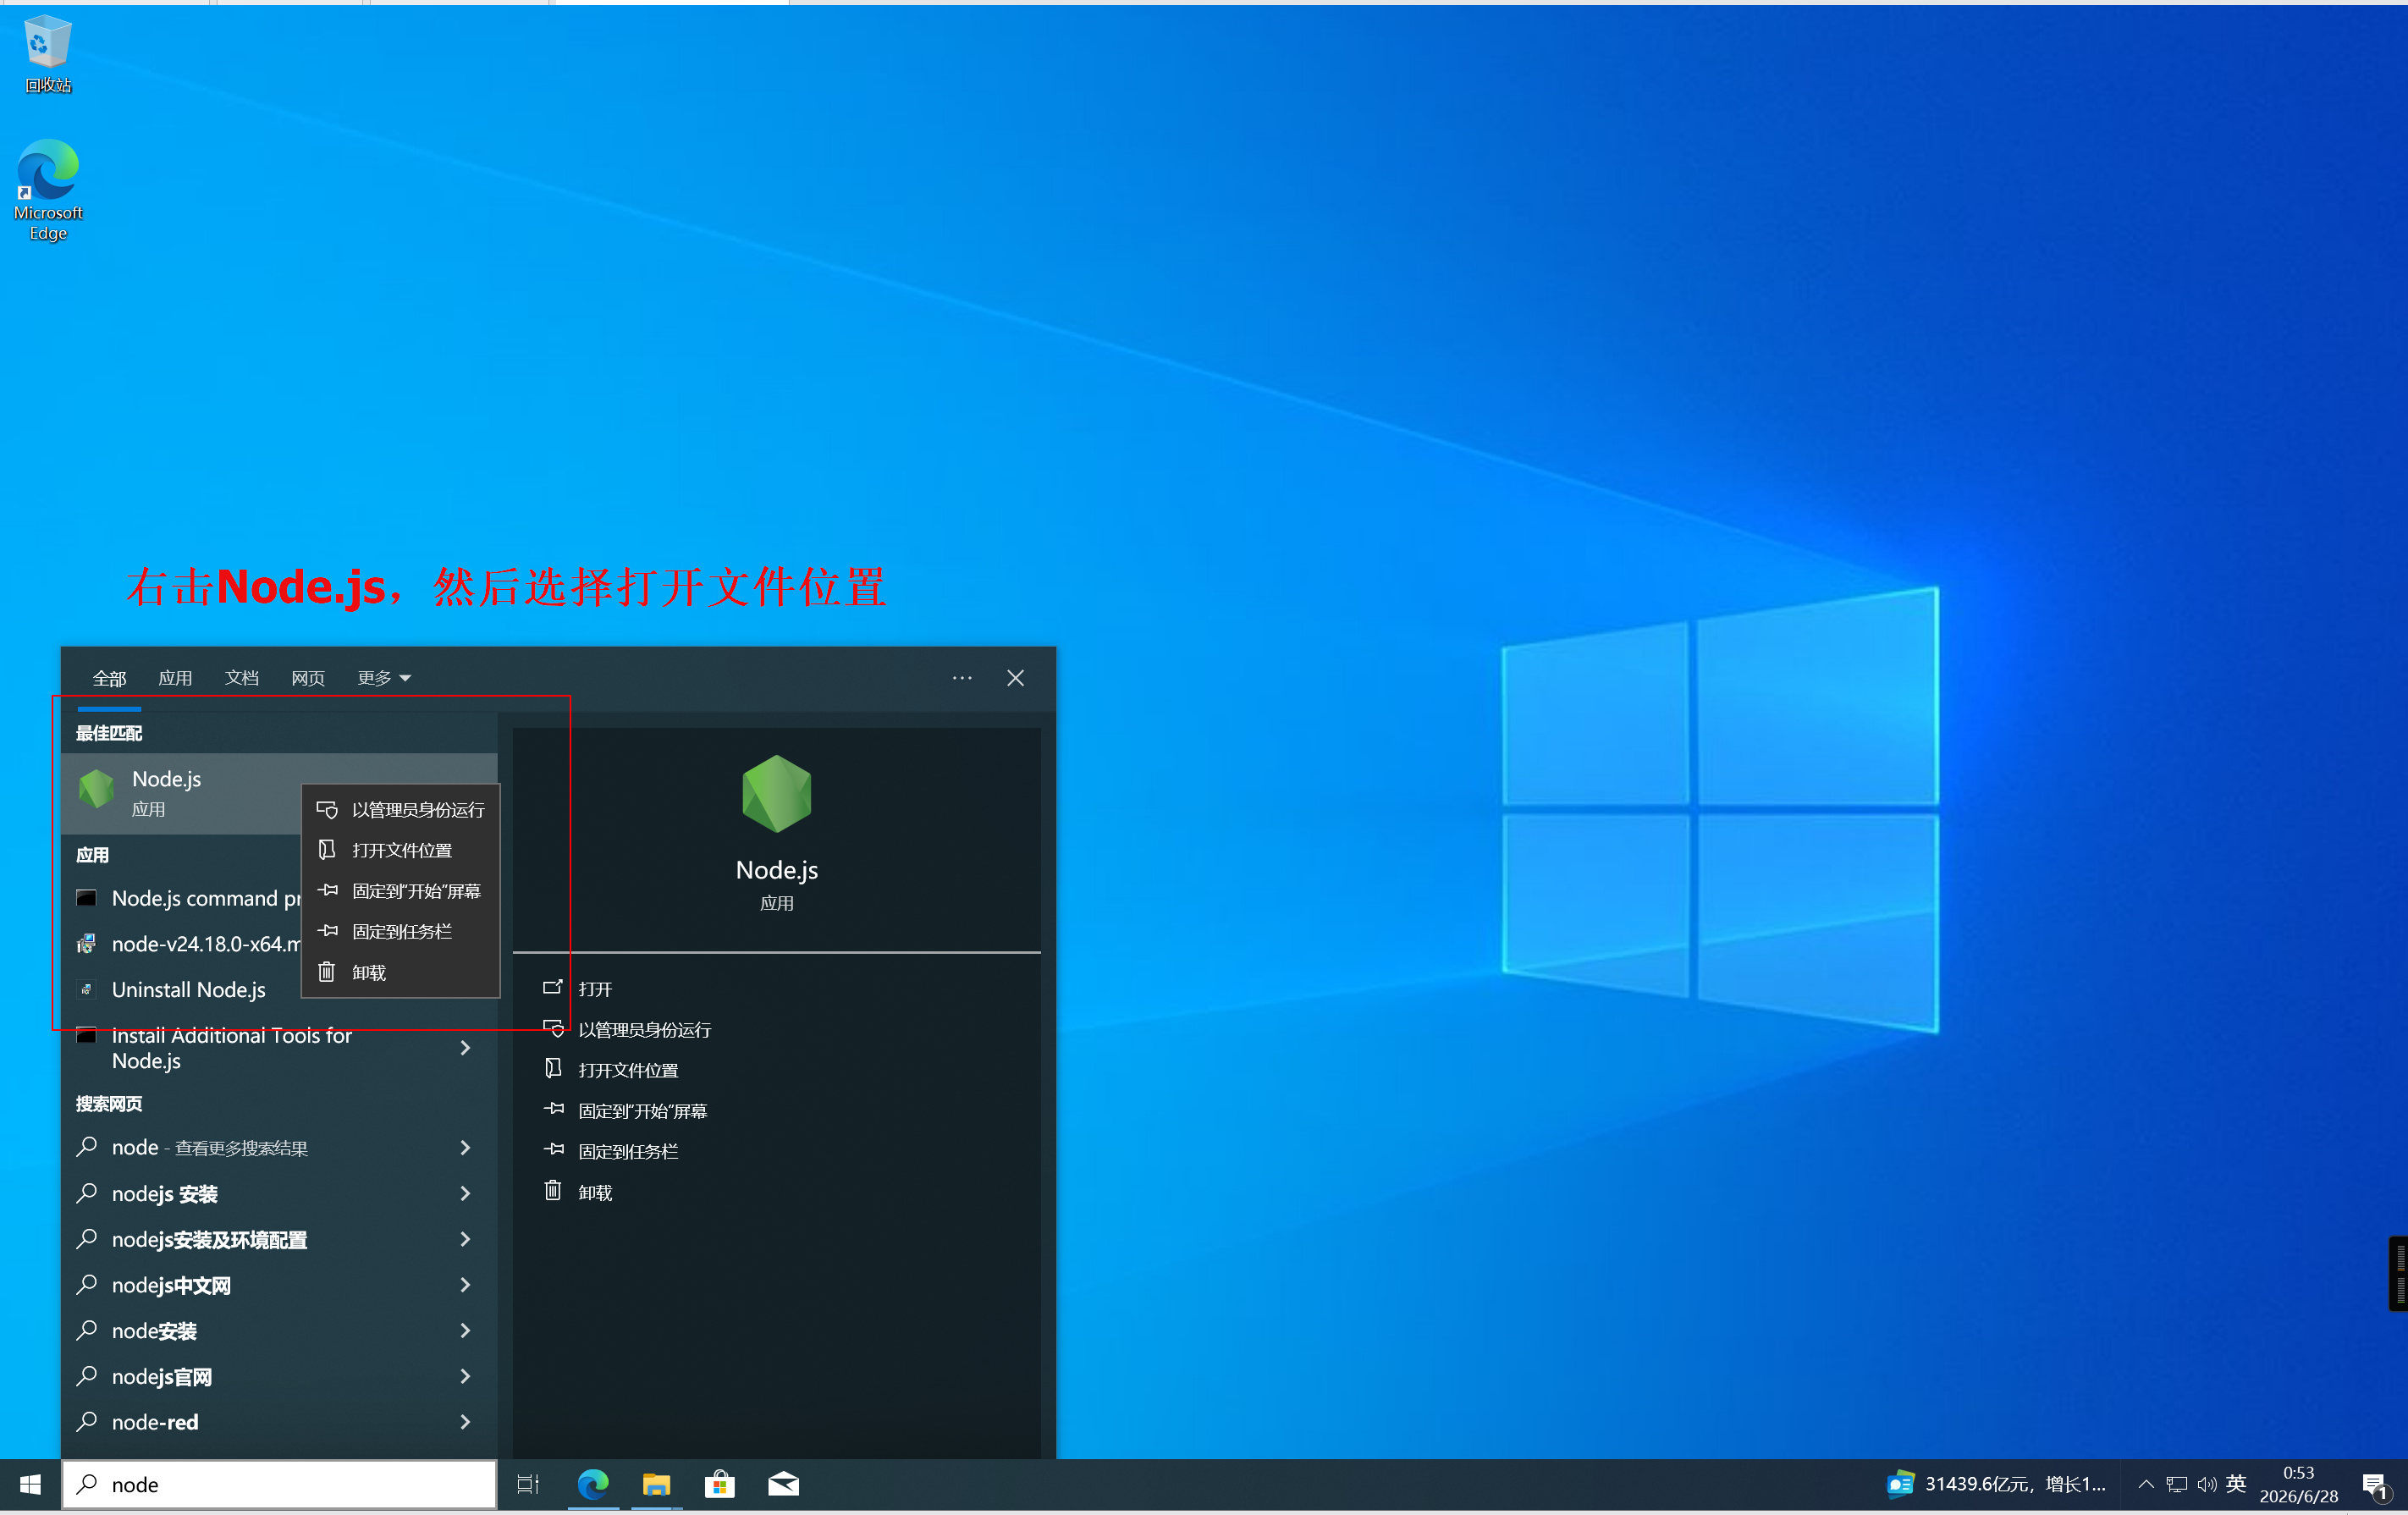The width and height of the screenshot is (2408, 1515).
Task: Choose 固定到任务栏 in the context menu
Action: pyautogui.click(x=400, y=931)
